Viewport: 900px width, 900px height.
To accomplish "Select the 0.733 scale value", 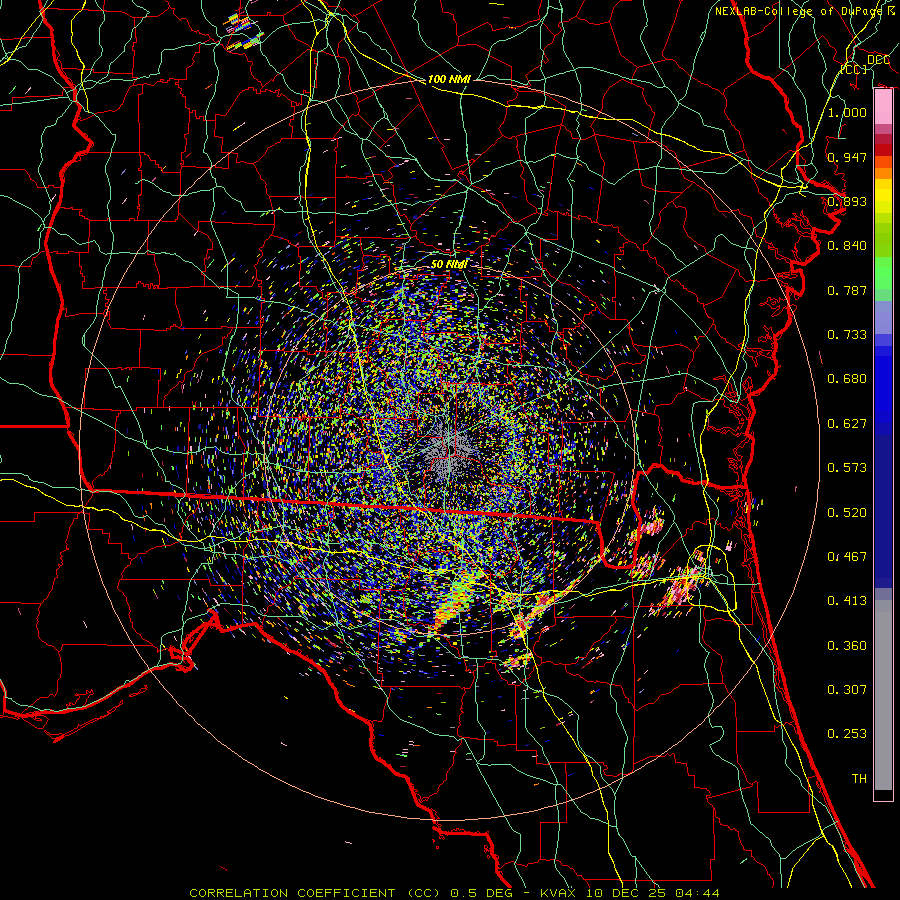I will [x=847, y=335].
